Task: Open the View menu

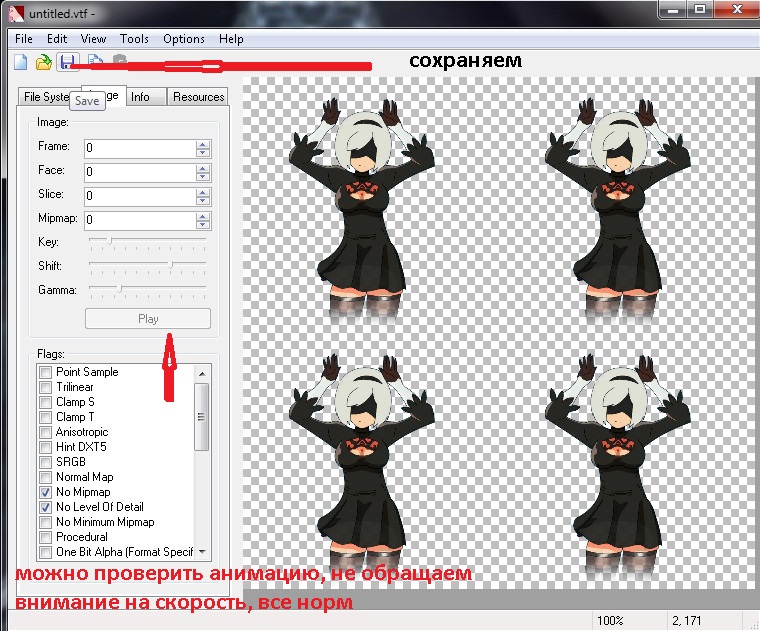Action: point(93,39)
